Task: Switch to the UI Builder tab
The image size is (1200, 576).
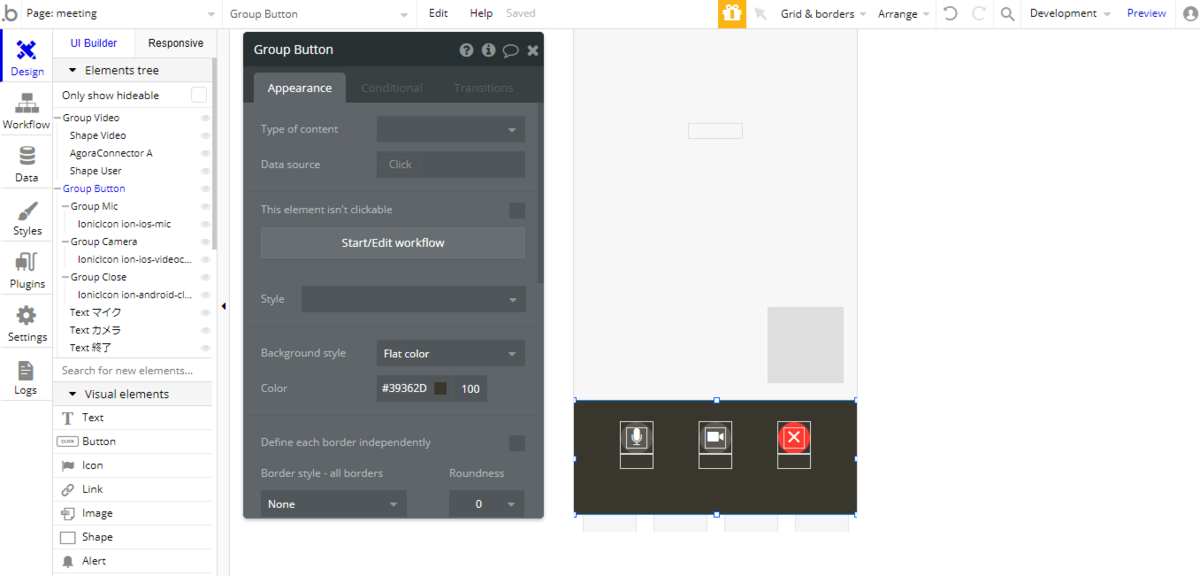Action: (x=93, y=44)
